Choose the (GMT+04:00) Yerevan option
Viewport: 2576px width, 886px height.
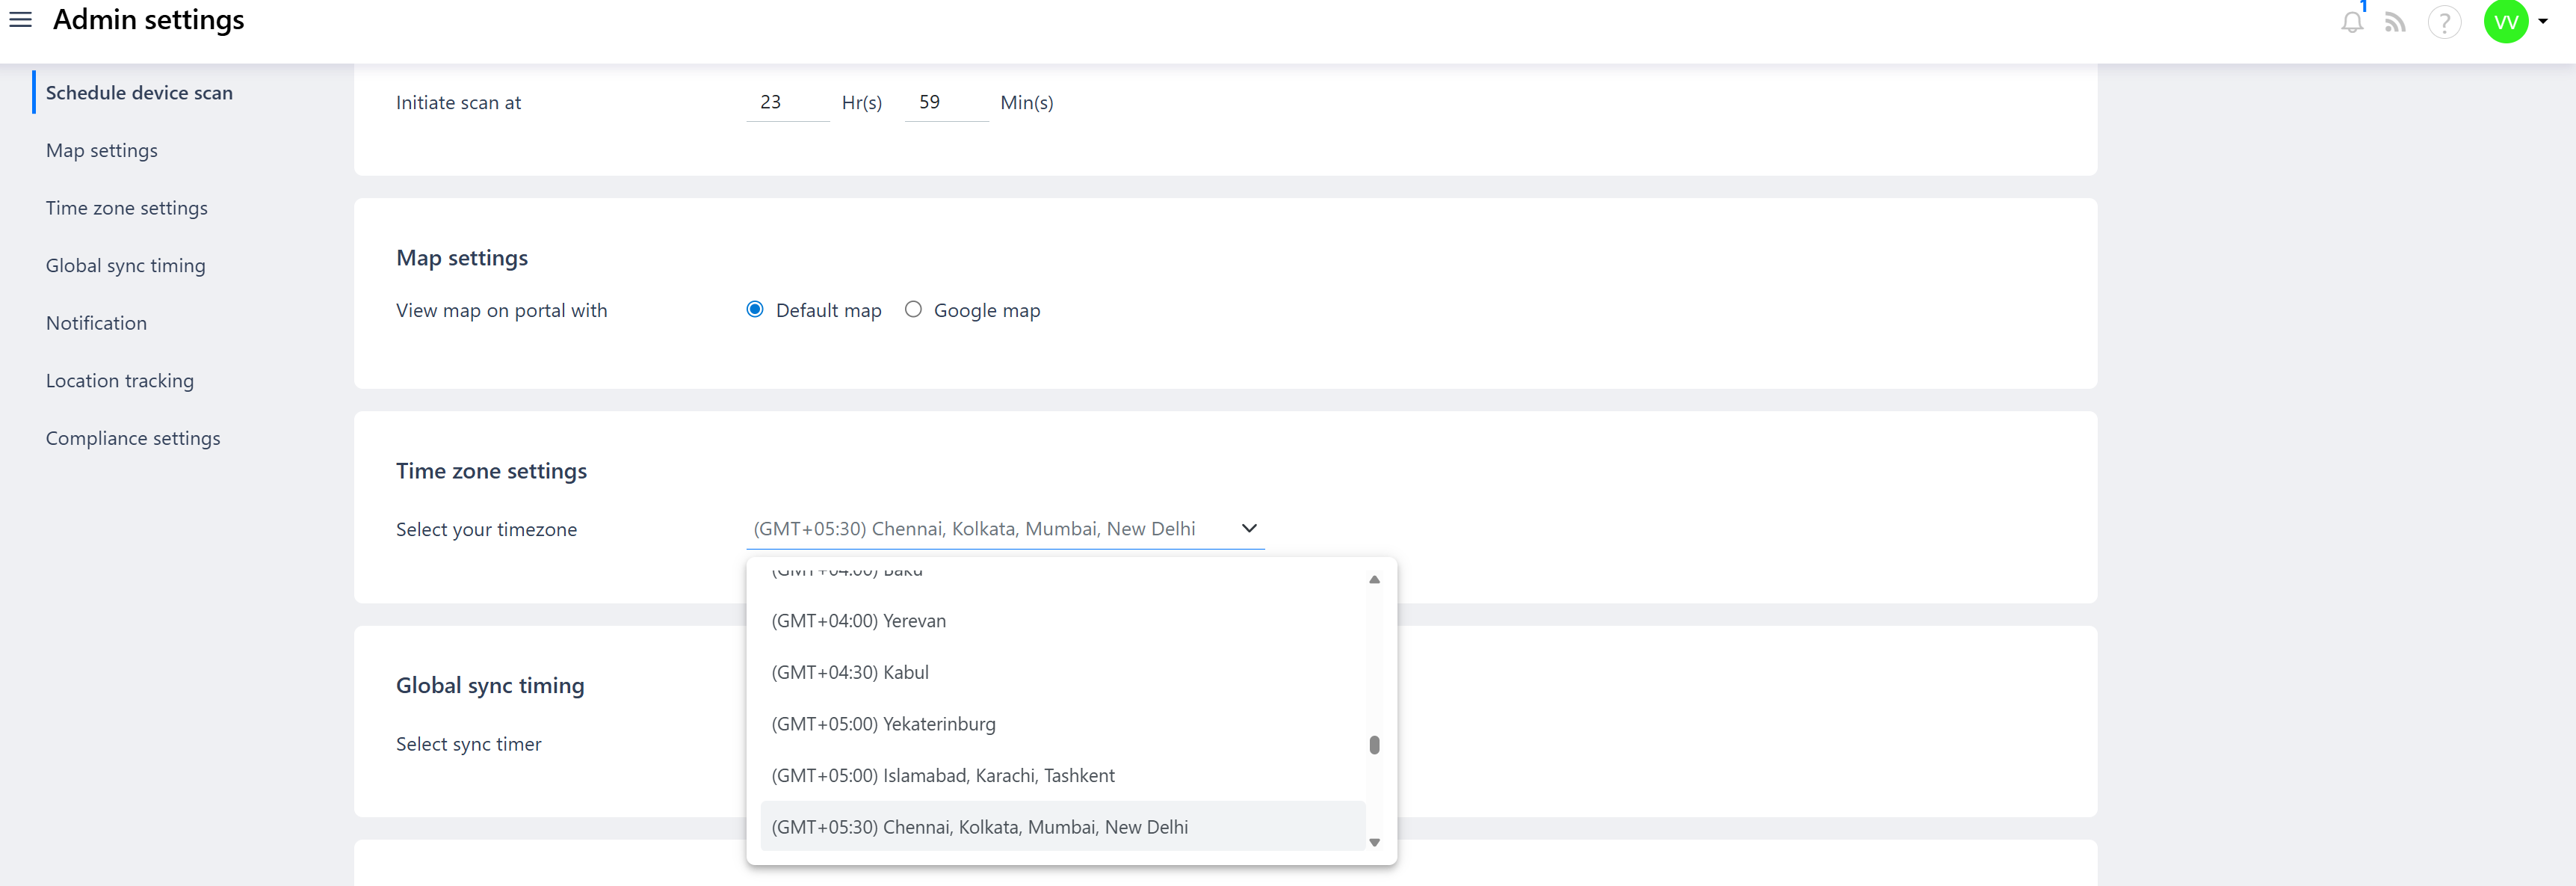[858, 620]
